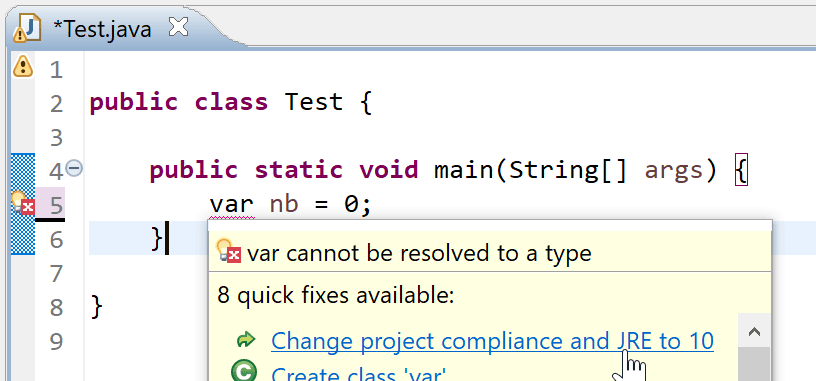The image size is (816, 381).
Task: Click the up arrow on the quick fix scrollbar
Action: point(754,331)
